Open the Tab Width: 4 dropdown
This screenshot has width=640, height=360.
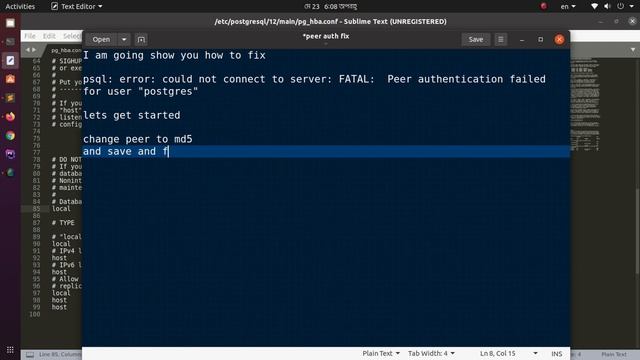tap(431, 353)
